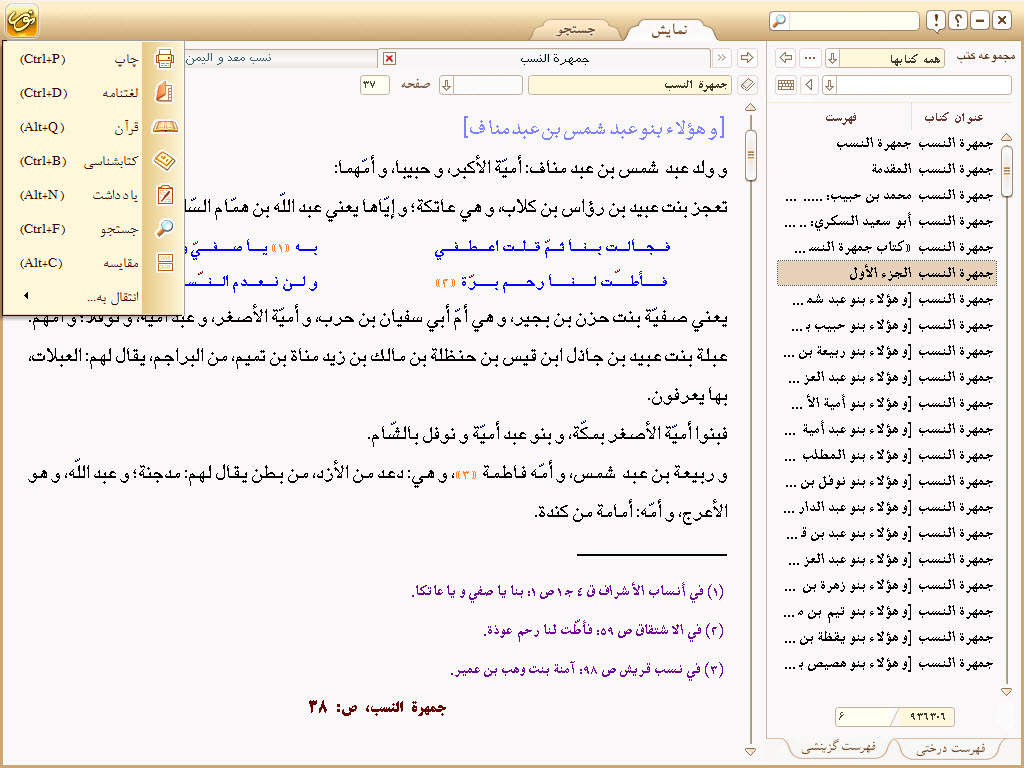Choose یادداشت (Alt+N) note item

coord(93,195)
